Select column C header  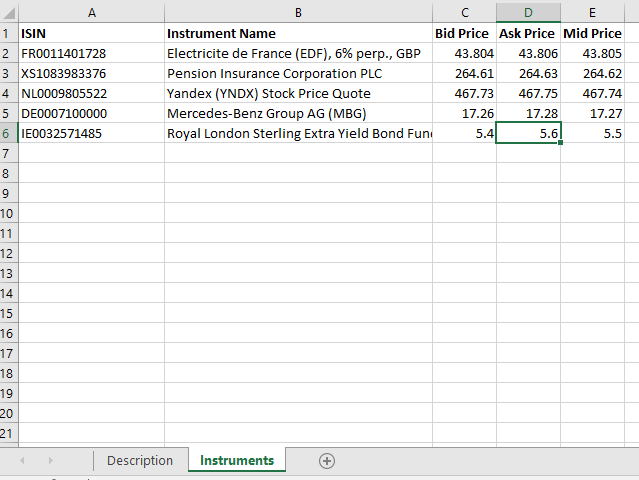(x=464, y=13)
